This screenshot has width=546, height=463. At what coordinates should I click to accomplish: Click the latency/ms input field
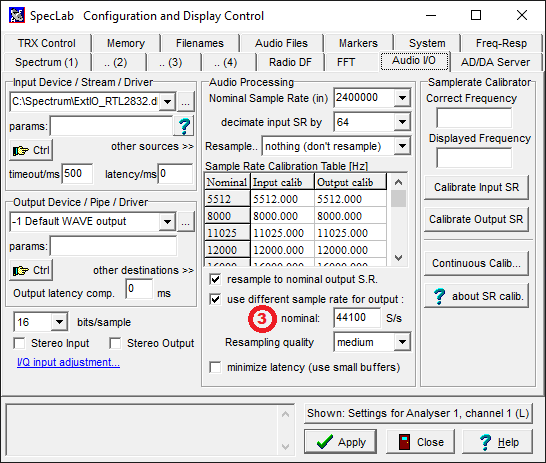176,174
